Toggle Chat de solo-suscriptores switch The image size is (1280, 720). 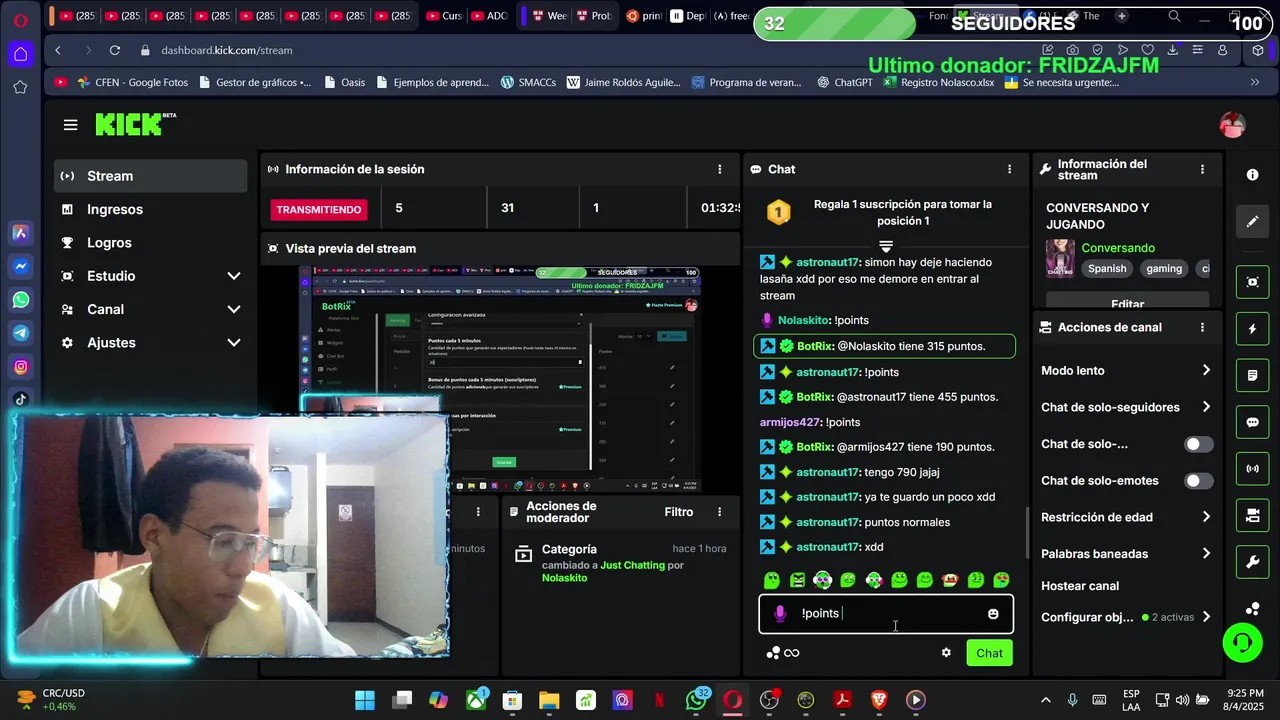tap(1198, 444)
